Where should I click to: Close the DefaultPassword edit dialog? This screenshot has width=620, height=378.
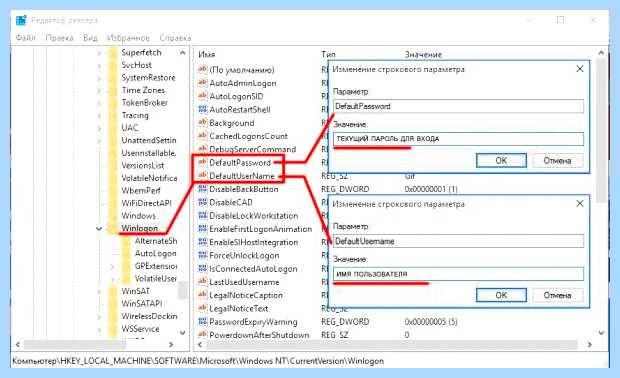point(580,69)
